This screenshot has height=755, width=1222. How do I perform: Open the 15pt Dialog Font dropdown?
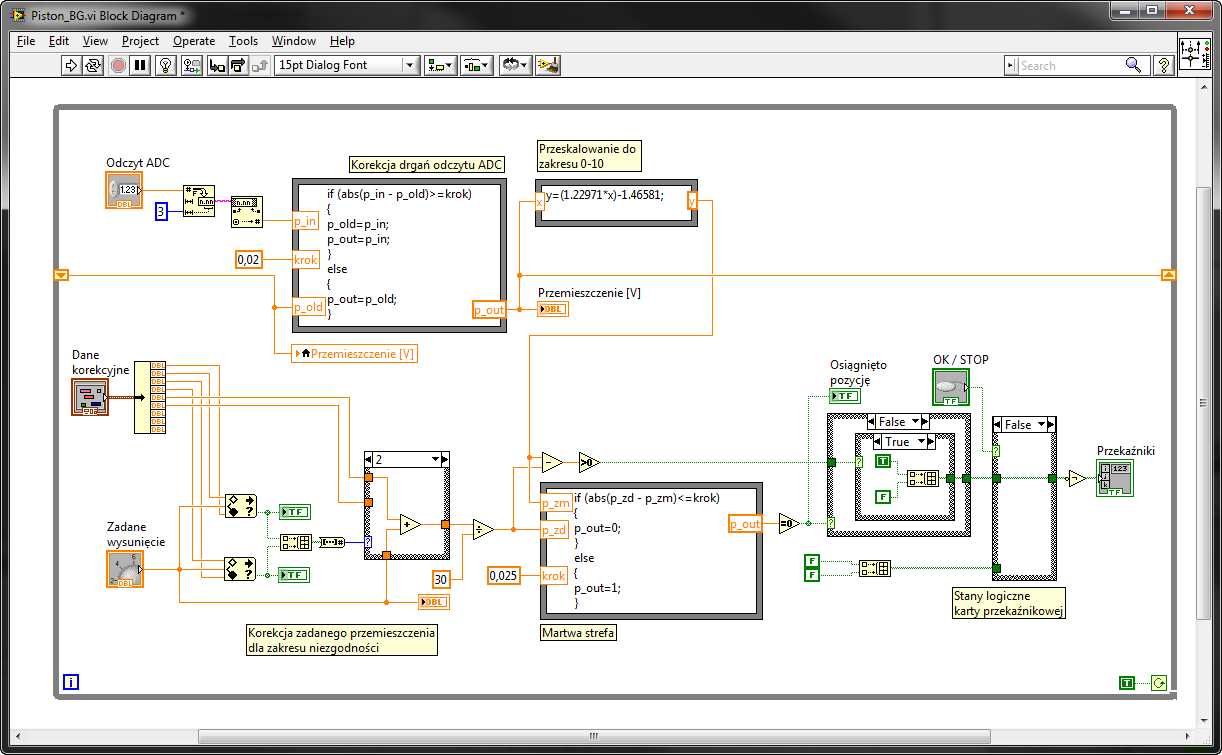click(x=347, y=65)
